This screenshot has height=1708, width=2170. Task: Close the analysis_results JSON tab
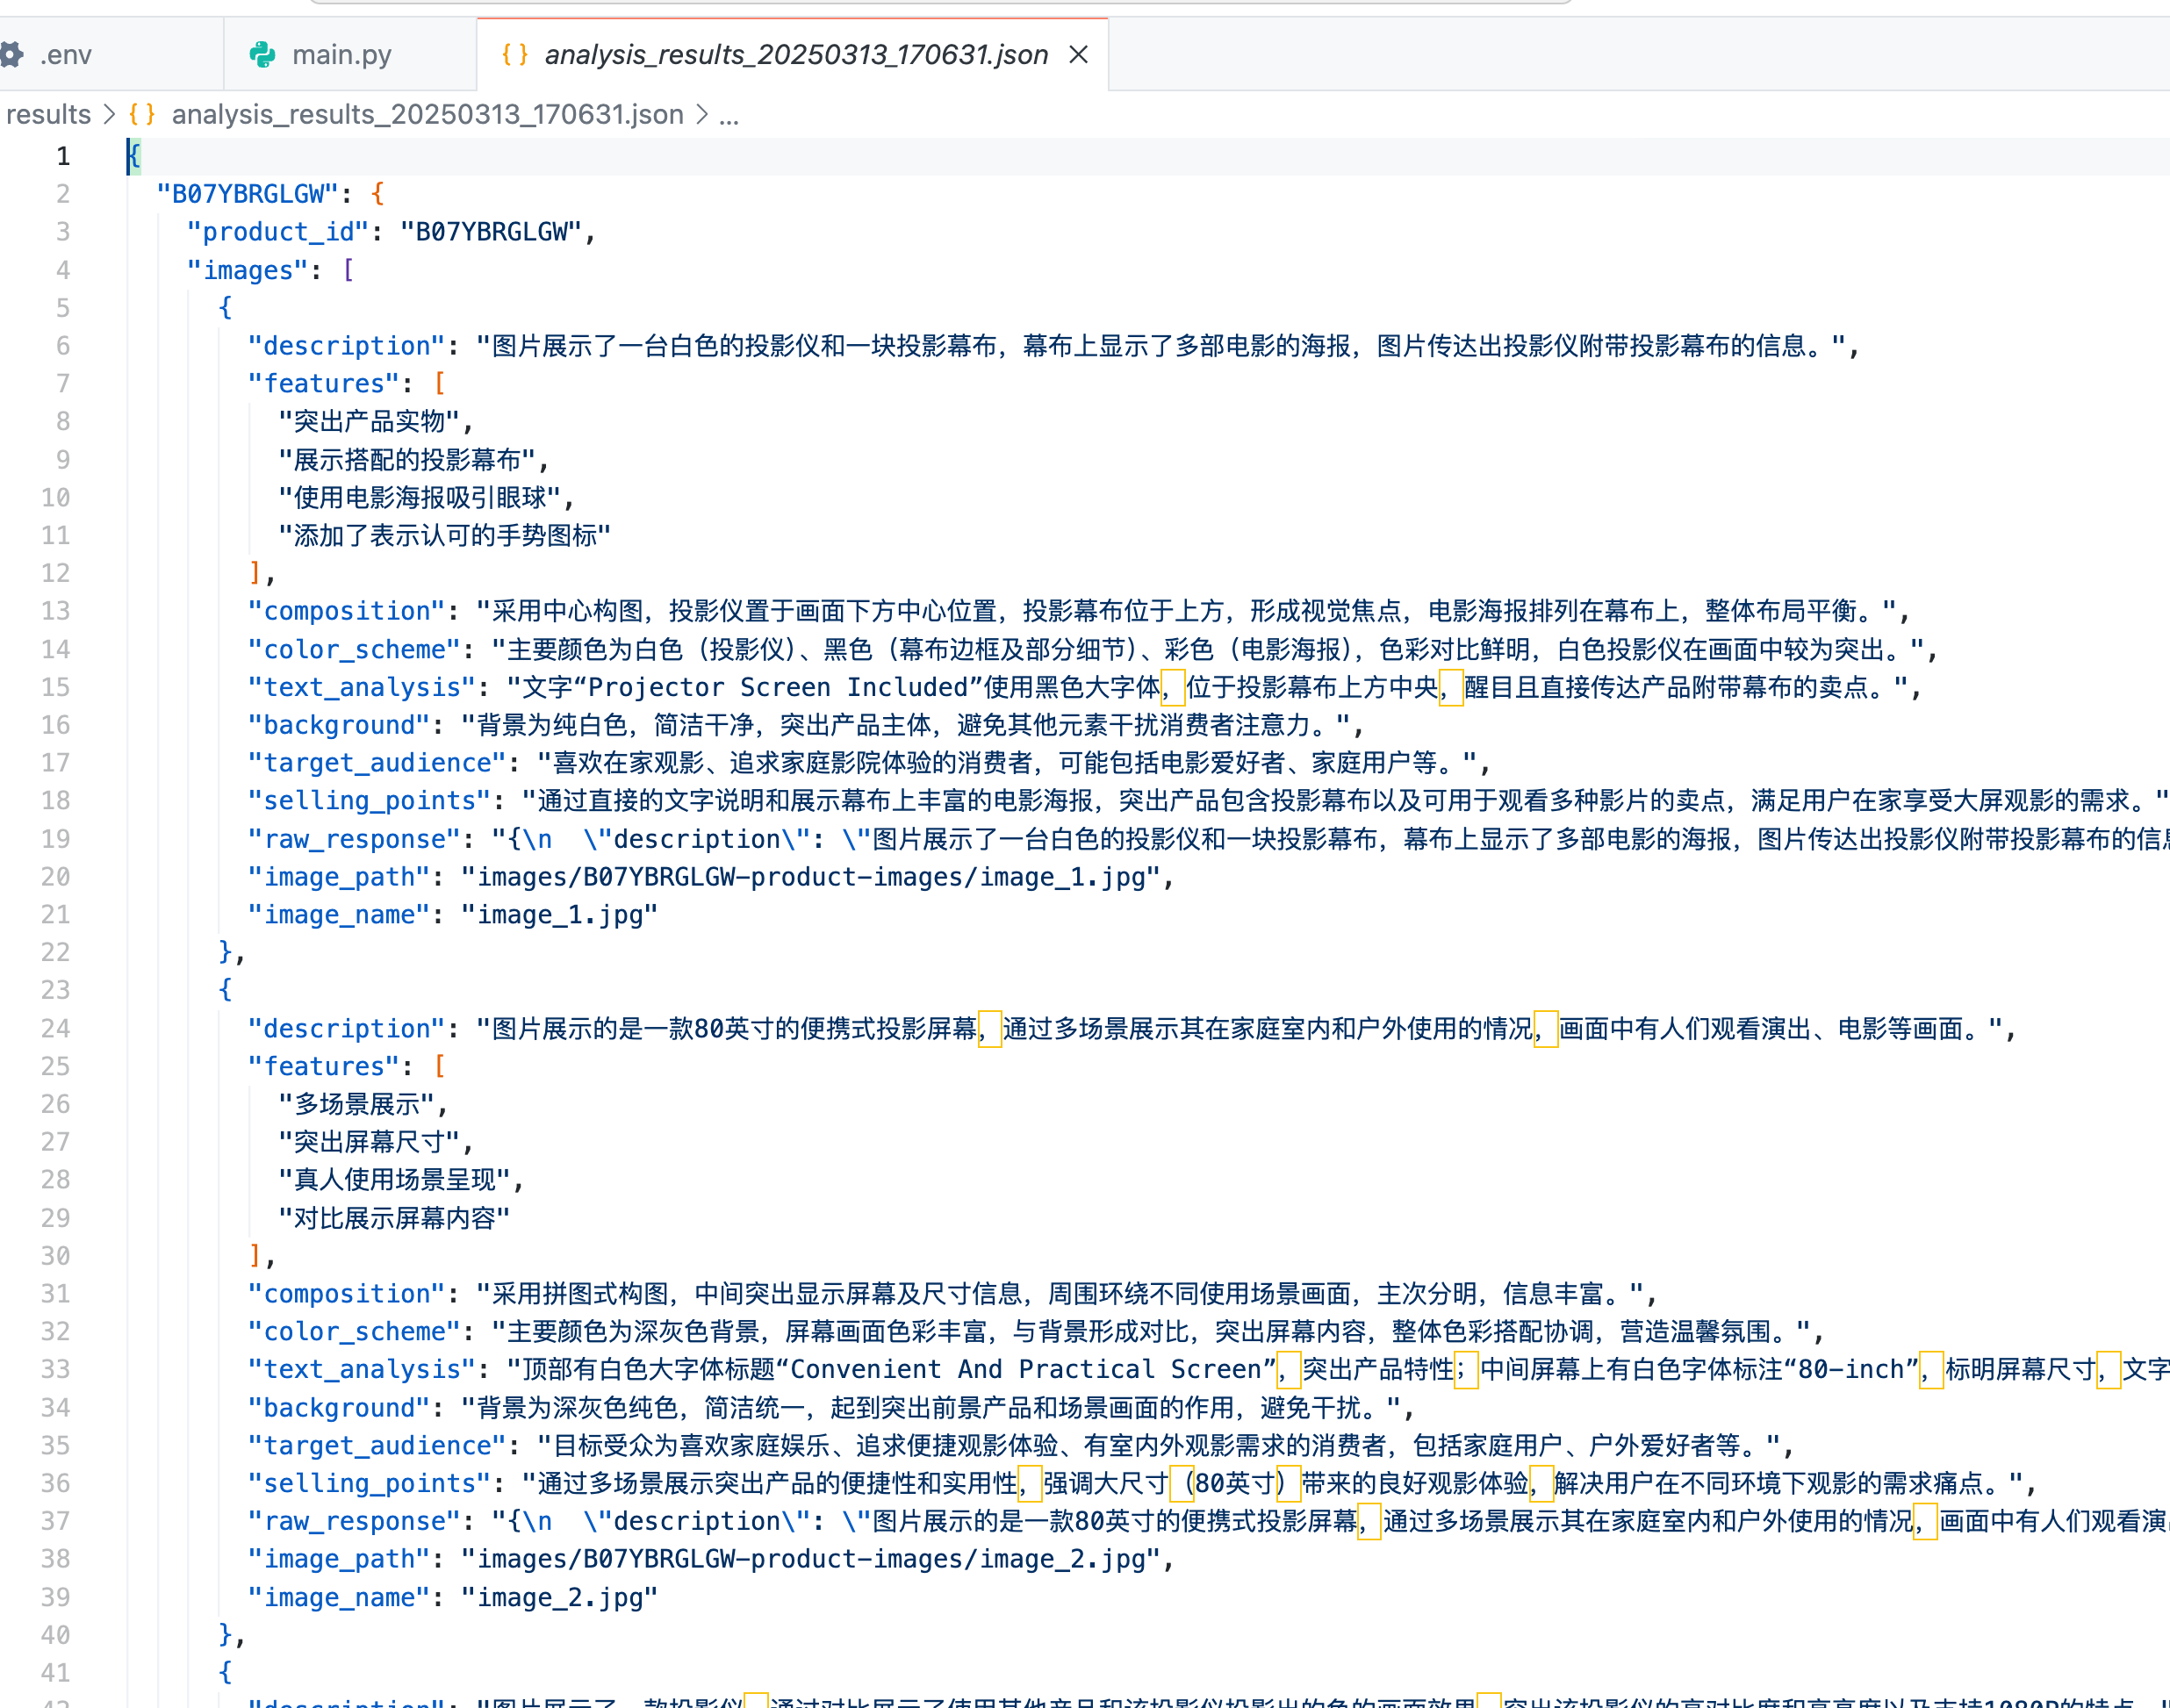(x=1078, y=54)
